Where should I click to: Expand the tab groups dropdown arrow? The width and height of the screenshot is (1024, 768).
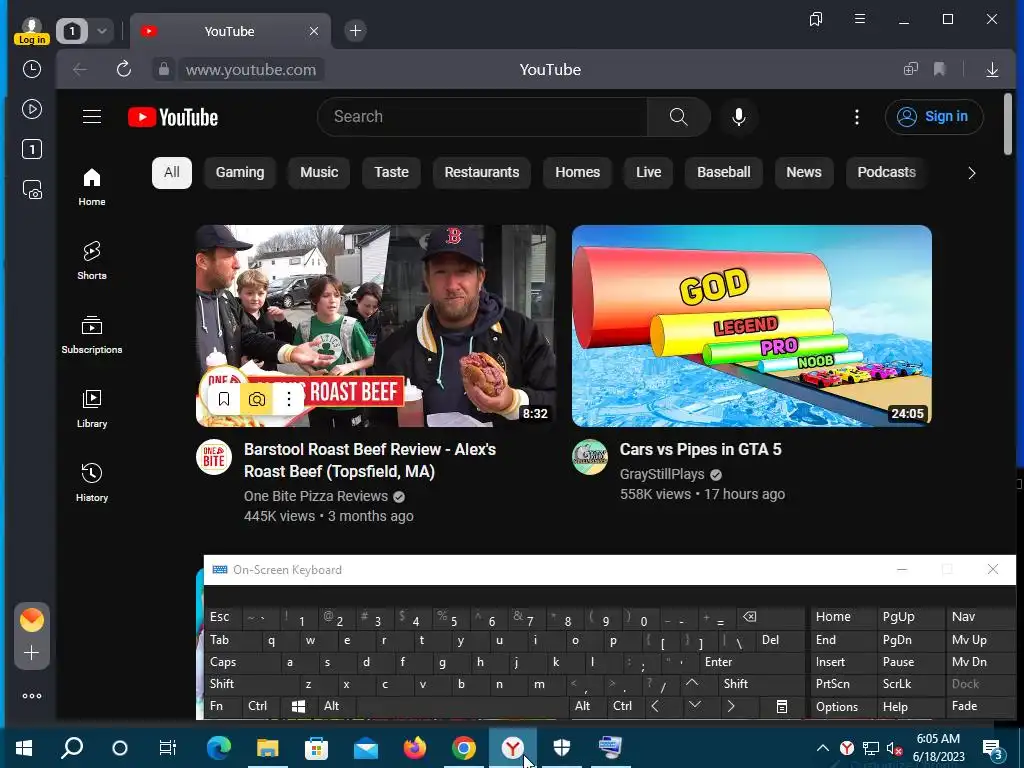click(102, 31)
